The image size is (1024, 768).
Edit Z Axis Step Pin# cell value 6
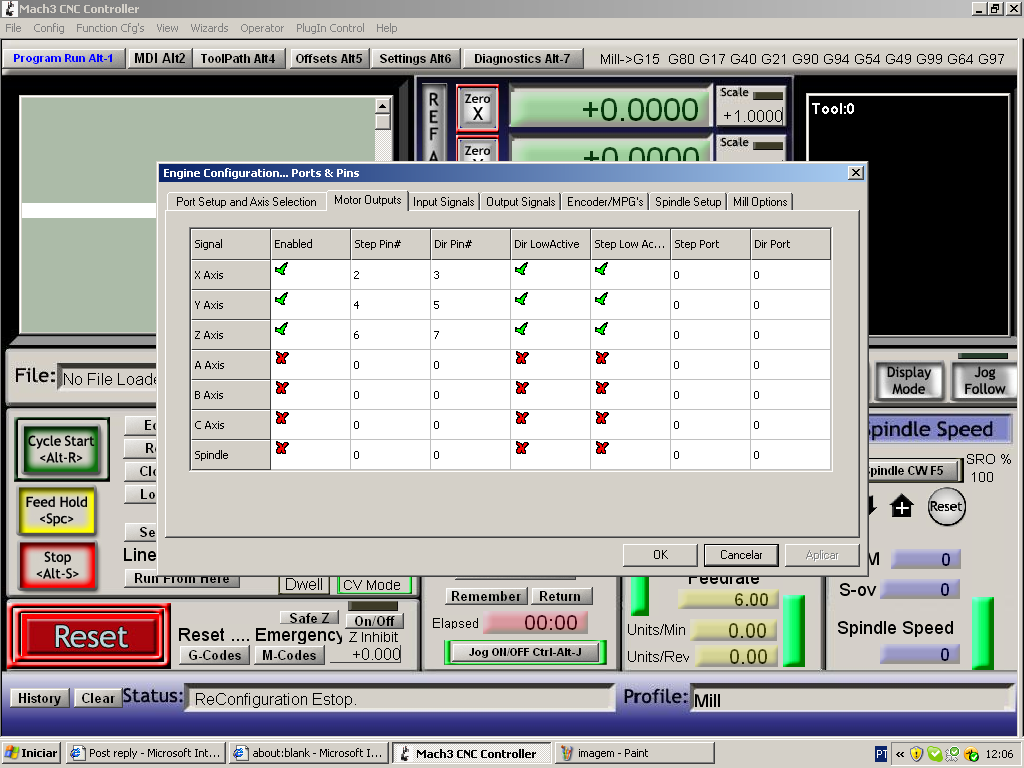(390, 335)
